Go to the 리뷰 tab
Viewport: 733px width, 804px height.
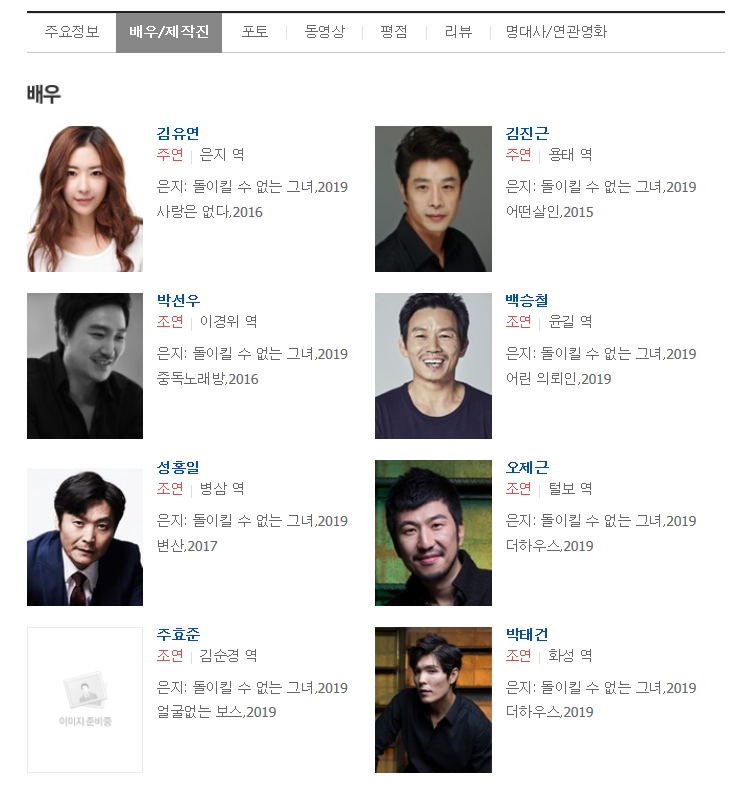point(458,32)
